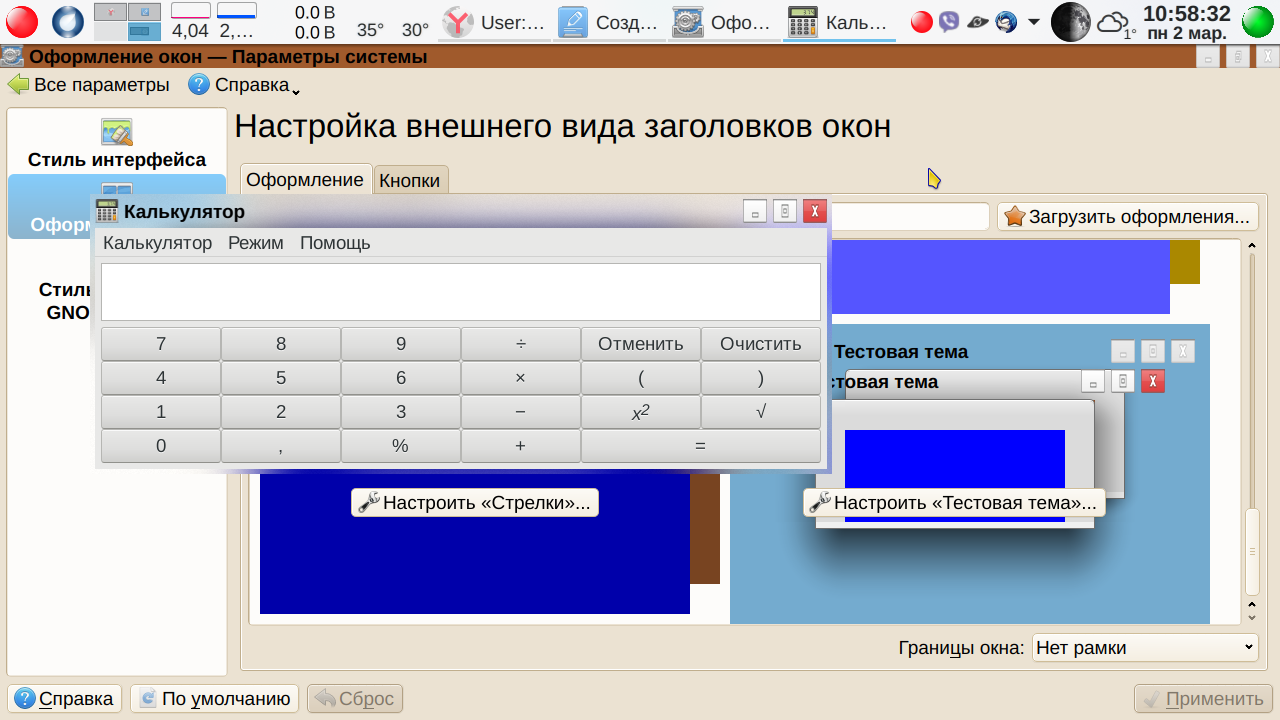This screenshot has height=720, width=1280.
Task: Click the dark bird-shaped tray icon
Action: (978, 22)
